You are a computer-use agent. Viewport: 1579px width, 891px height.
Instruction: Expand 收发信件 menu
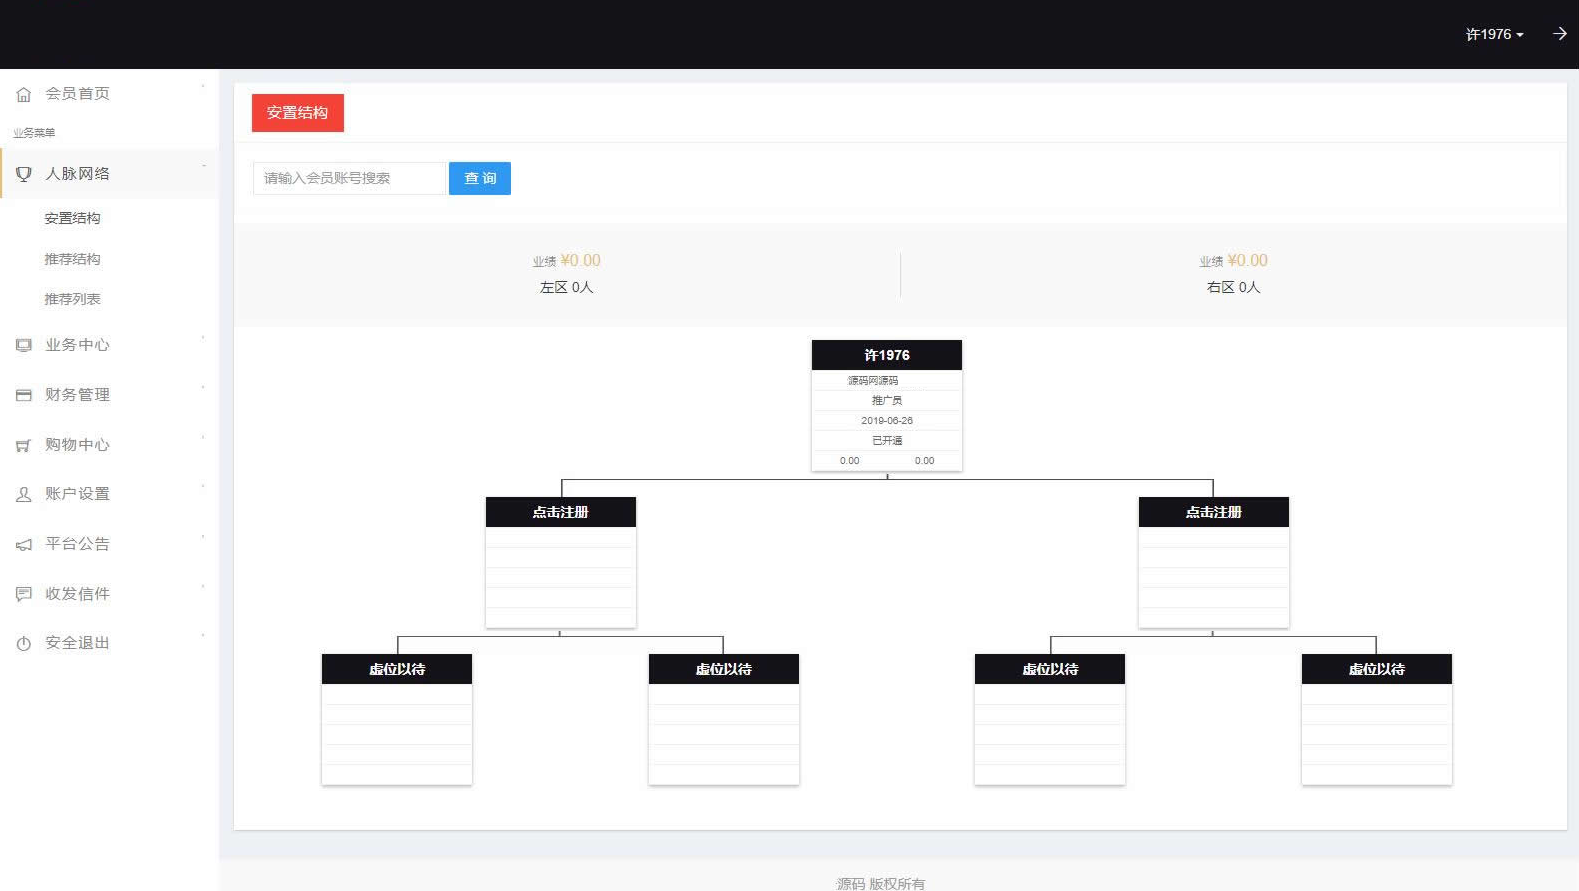coord(109,594)
